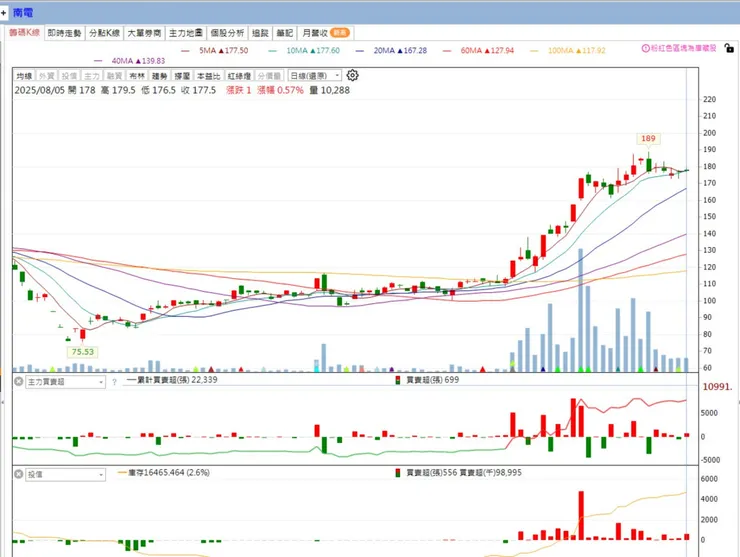Click the unlock padlock icon
Image resolution: width=740 pixels, height=557 pixels.
(x=729, y=48)
